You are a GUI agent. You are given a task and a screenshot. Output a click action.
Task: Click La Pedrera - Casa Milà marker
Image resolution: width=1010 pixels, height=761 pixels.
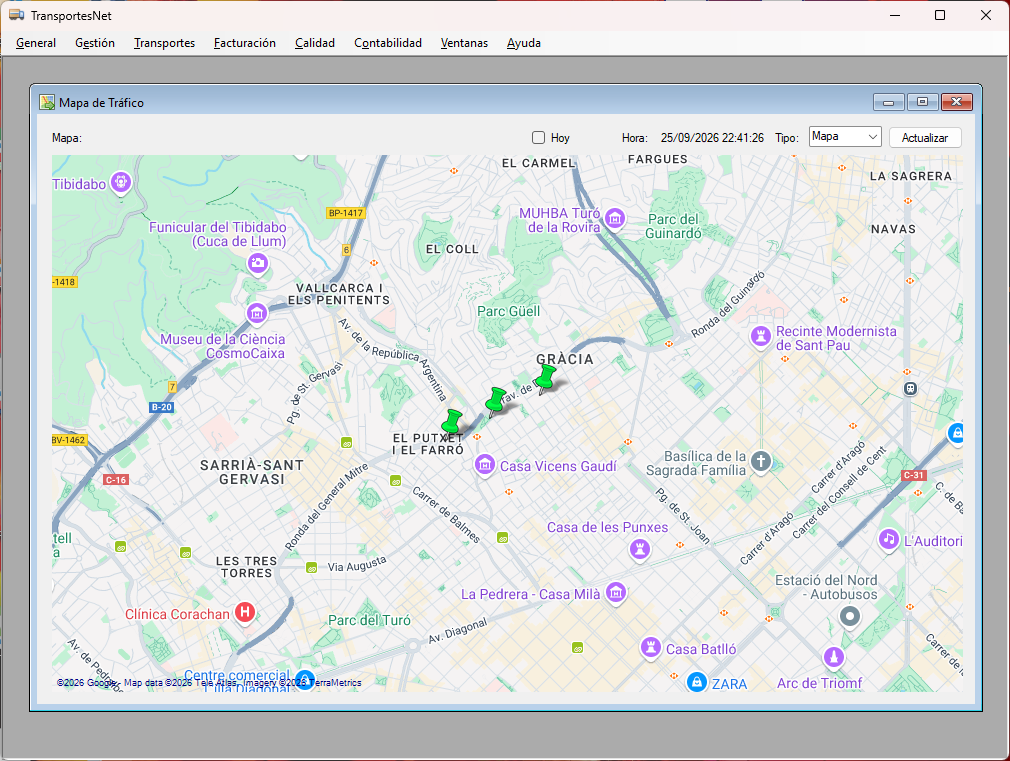pyautogui.click(x=616, y=592)
